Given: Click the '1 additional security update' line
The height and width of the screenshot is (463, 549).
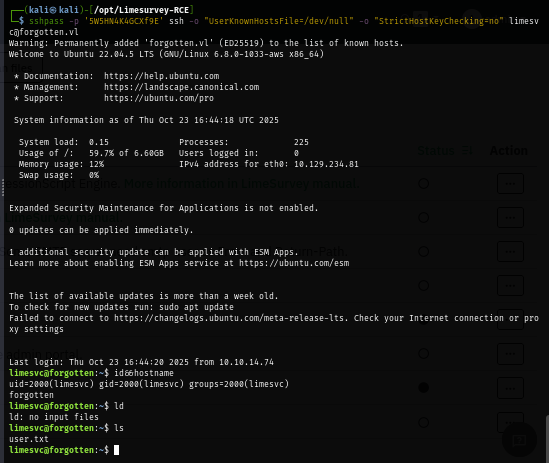Looking at the screenshot, I should pos(154,252).
